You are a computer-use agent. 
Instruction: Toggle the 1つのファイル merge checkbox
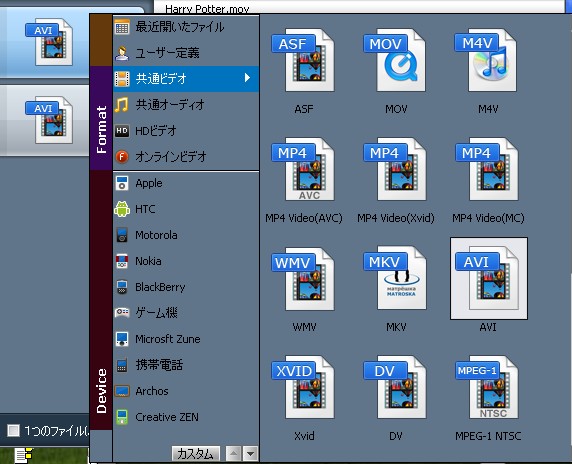pyautogui.click(x=13, y=431)
